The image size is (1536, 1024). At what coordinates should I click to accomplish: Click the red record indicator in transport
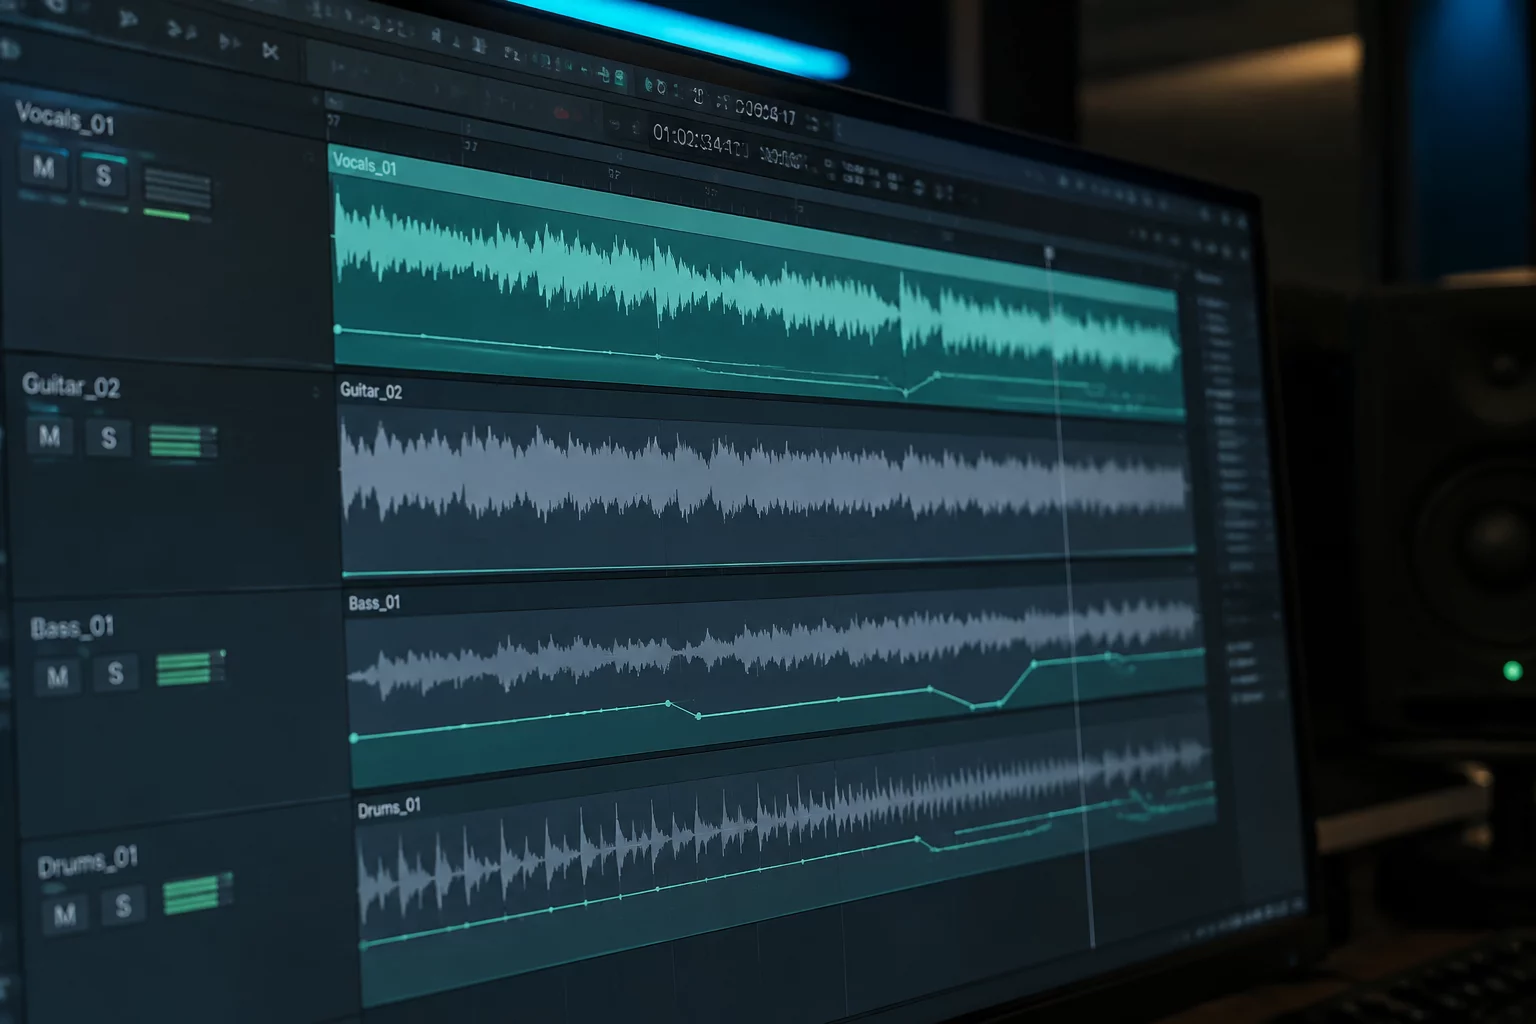pos(563,114)
